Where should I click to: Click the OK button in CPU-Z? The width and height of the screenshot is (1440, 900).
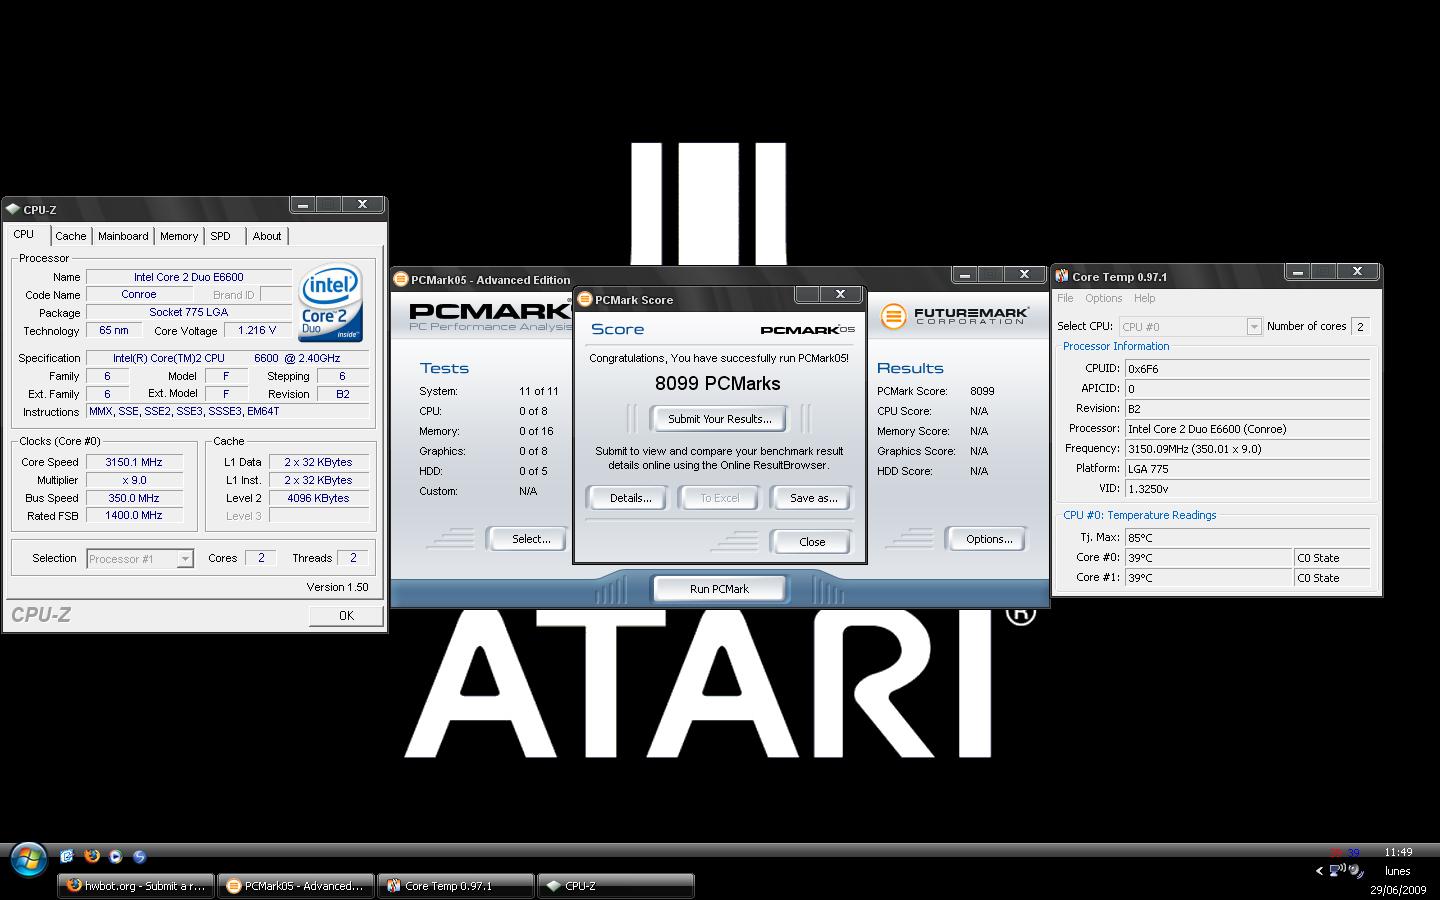[346, 616]
